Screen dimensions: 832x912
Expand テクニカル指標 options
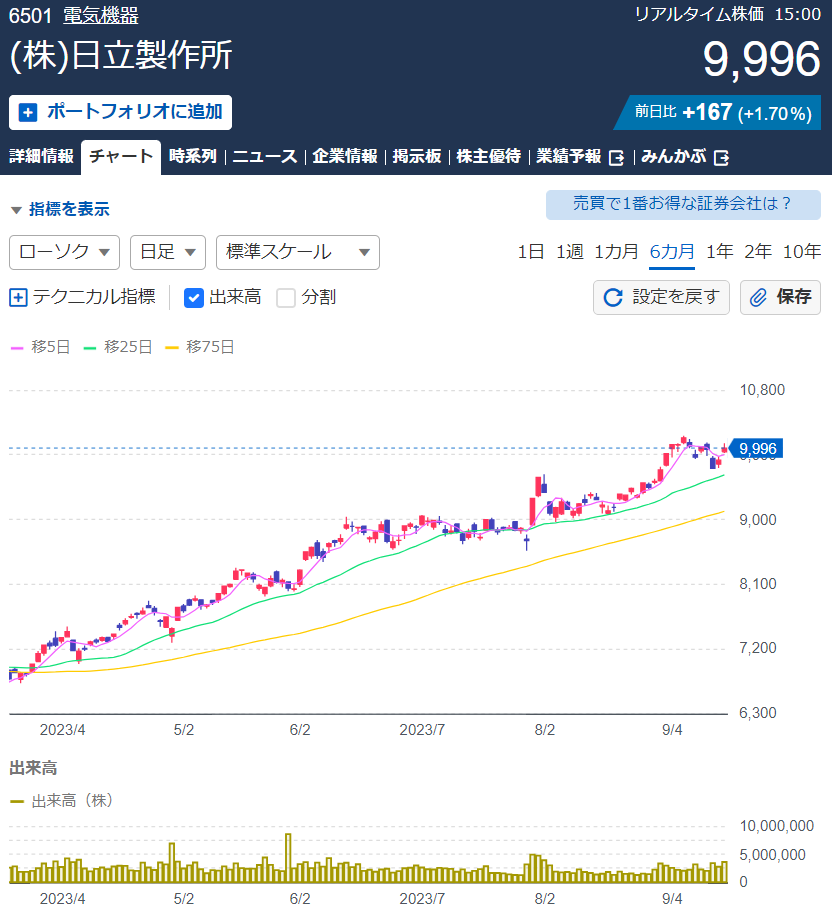[83, 297]
